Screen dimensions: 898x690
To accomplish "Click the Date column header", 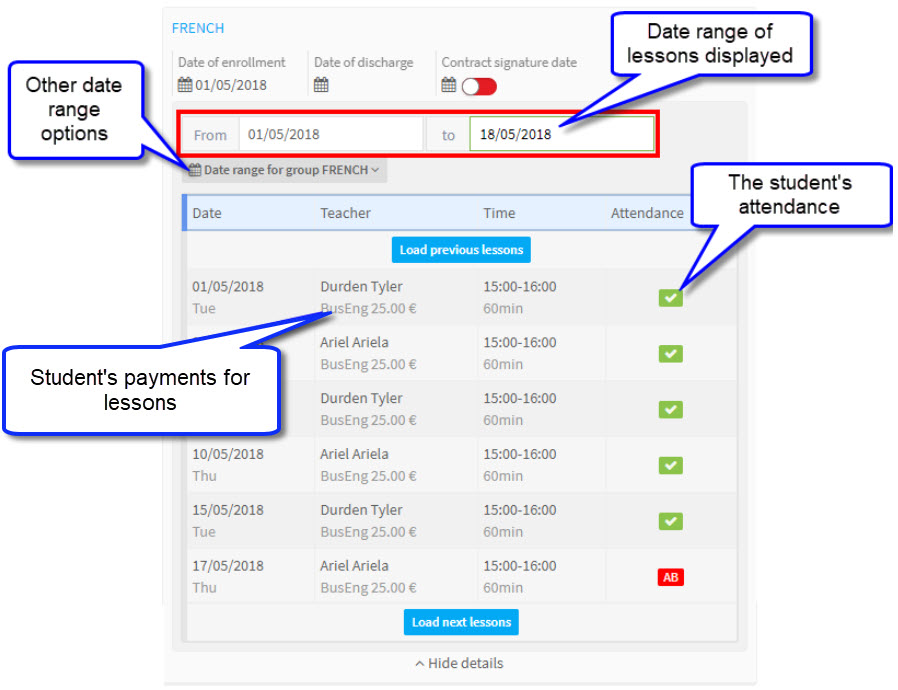I will (208, 213).
